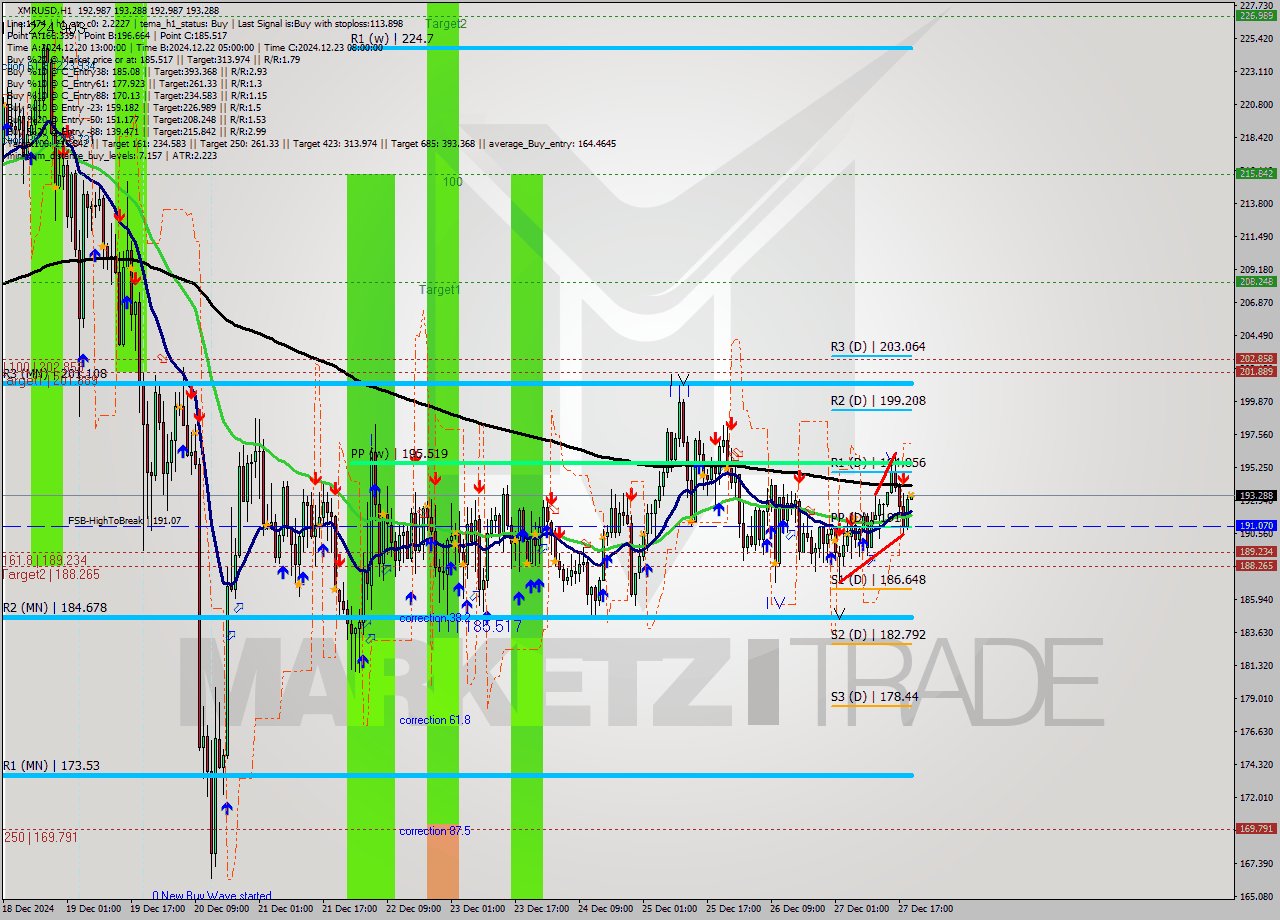Image resolution: width=1280 pixels, height=920 pixels.
Task: Click the R1 (MN) | 173.53 label
Action: coord(51,766)
